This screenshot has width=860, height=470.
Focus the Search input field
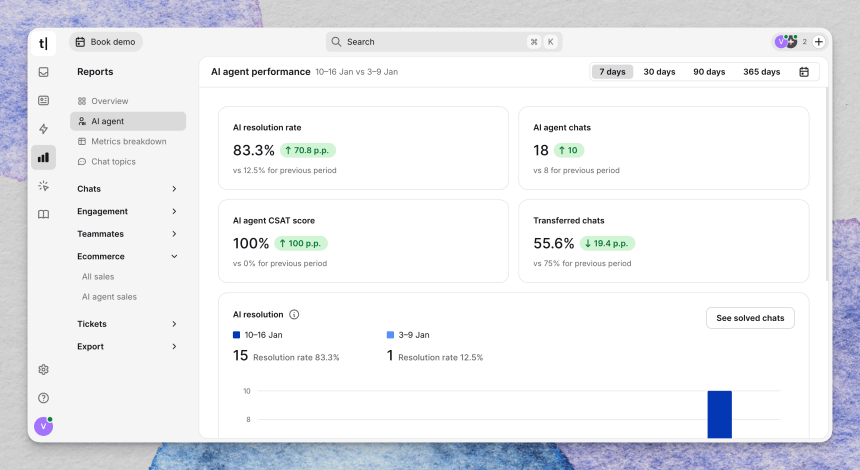point(444,42)
